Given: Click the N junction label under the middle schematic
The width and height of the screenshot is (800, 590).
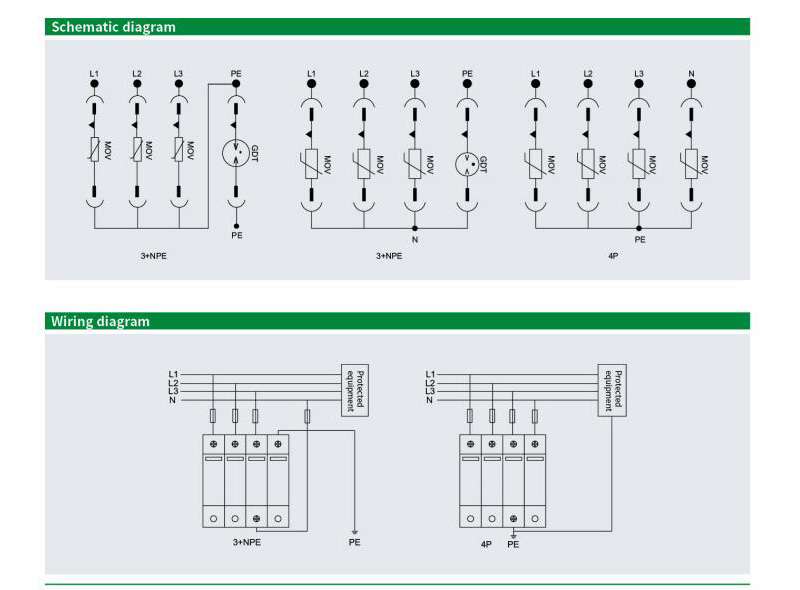Looking at the screenshot, I should (x=414, y=240).
